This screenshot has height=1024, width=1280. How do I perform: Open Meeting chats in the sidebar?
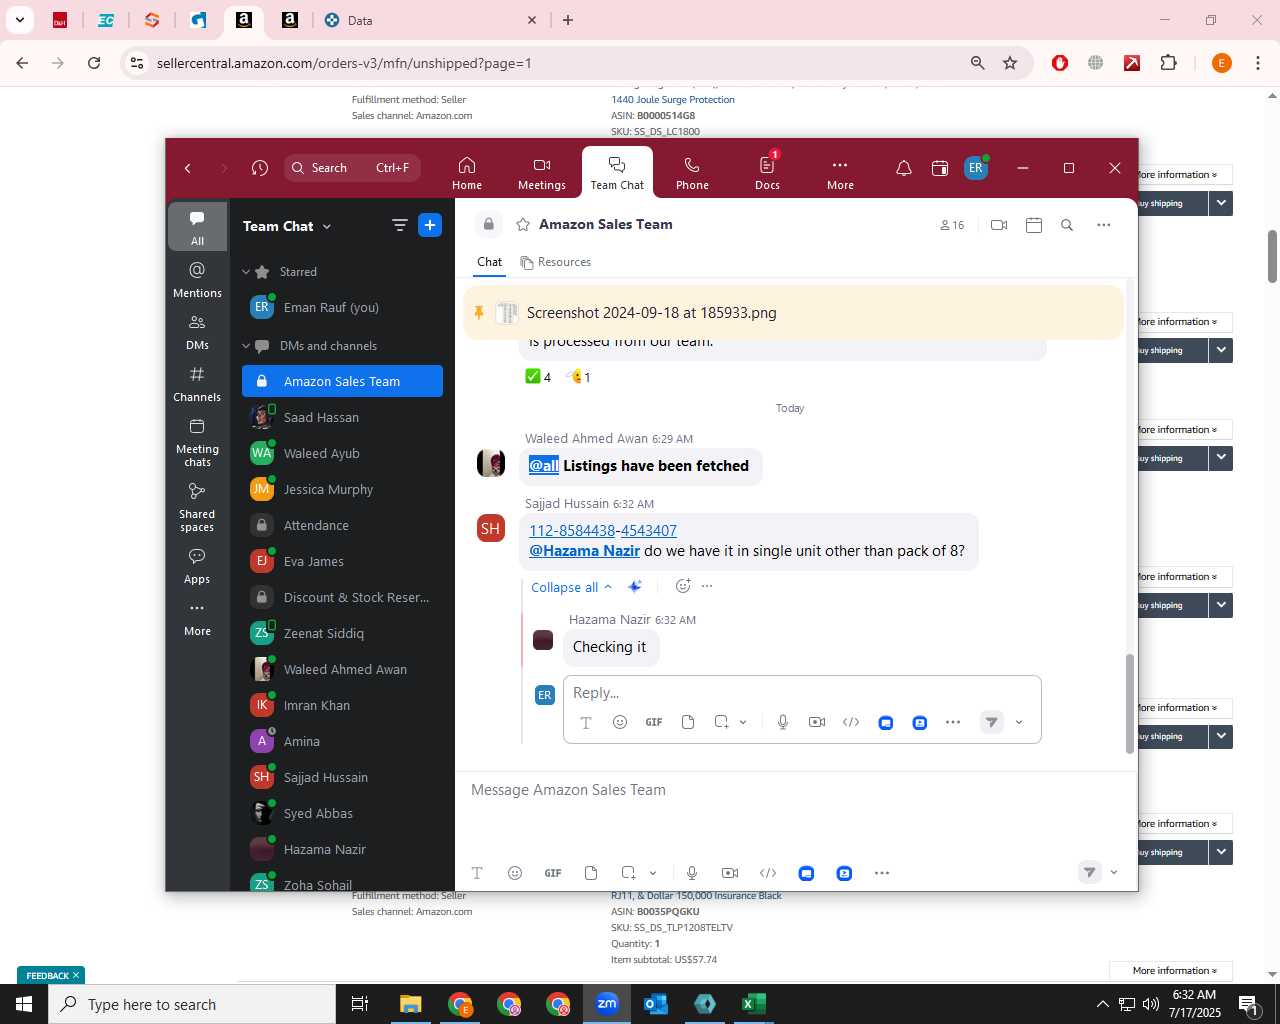197,442
